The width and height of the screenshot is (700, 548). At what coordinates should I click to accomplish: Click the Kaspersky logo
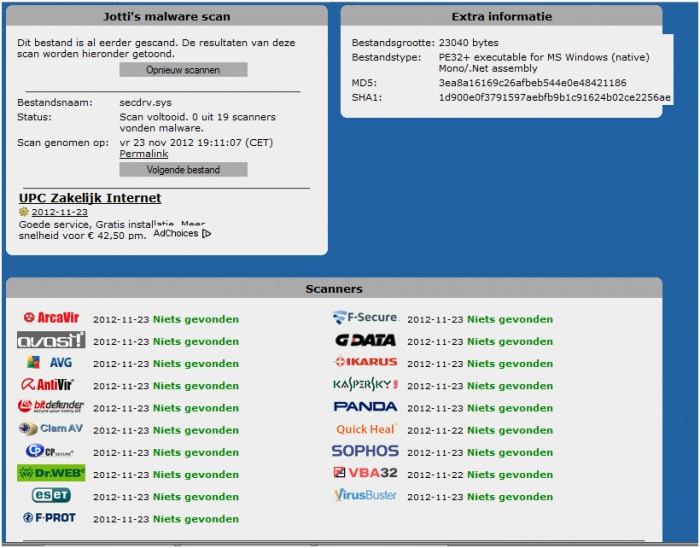(366, 384)
